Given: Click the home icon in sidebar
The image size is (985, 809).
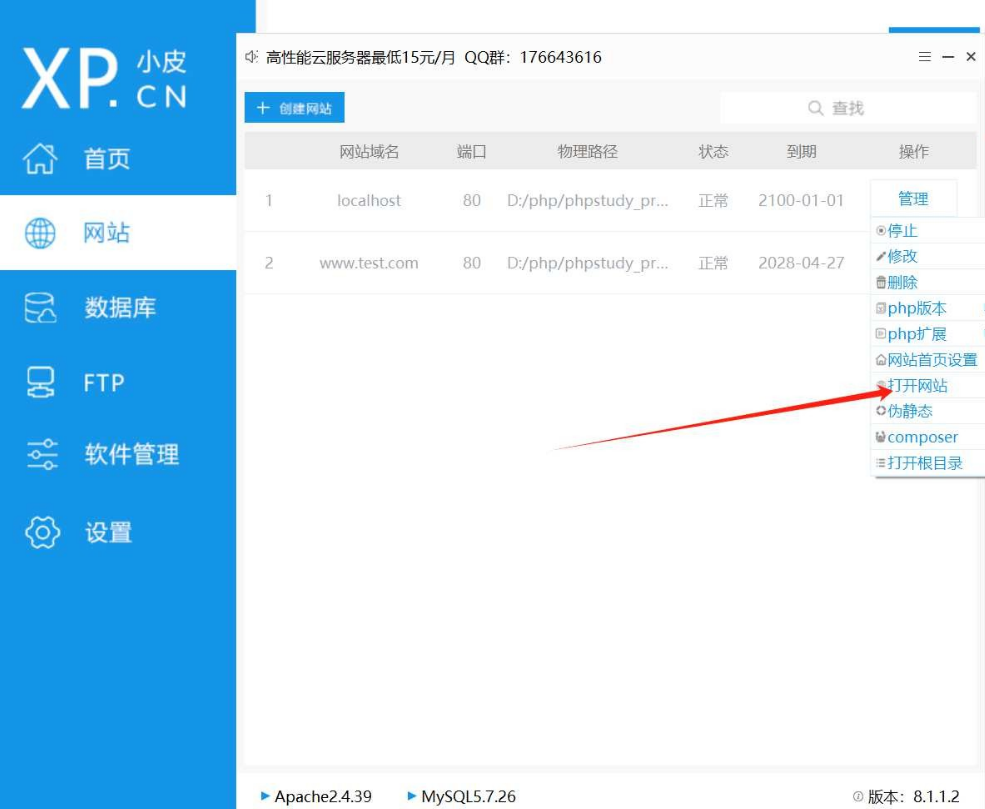Looking at the screenshot, I should pos(41,158).
